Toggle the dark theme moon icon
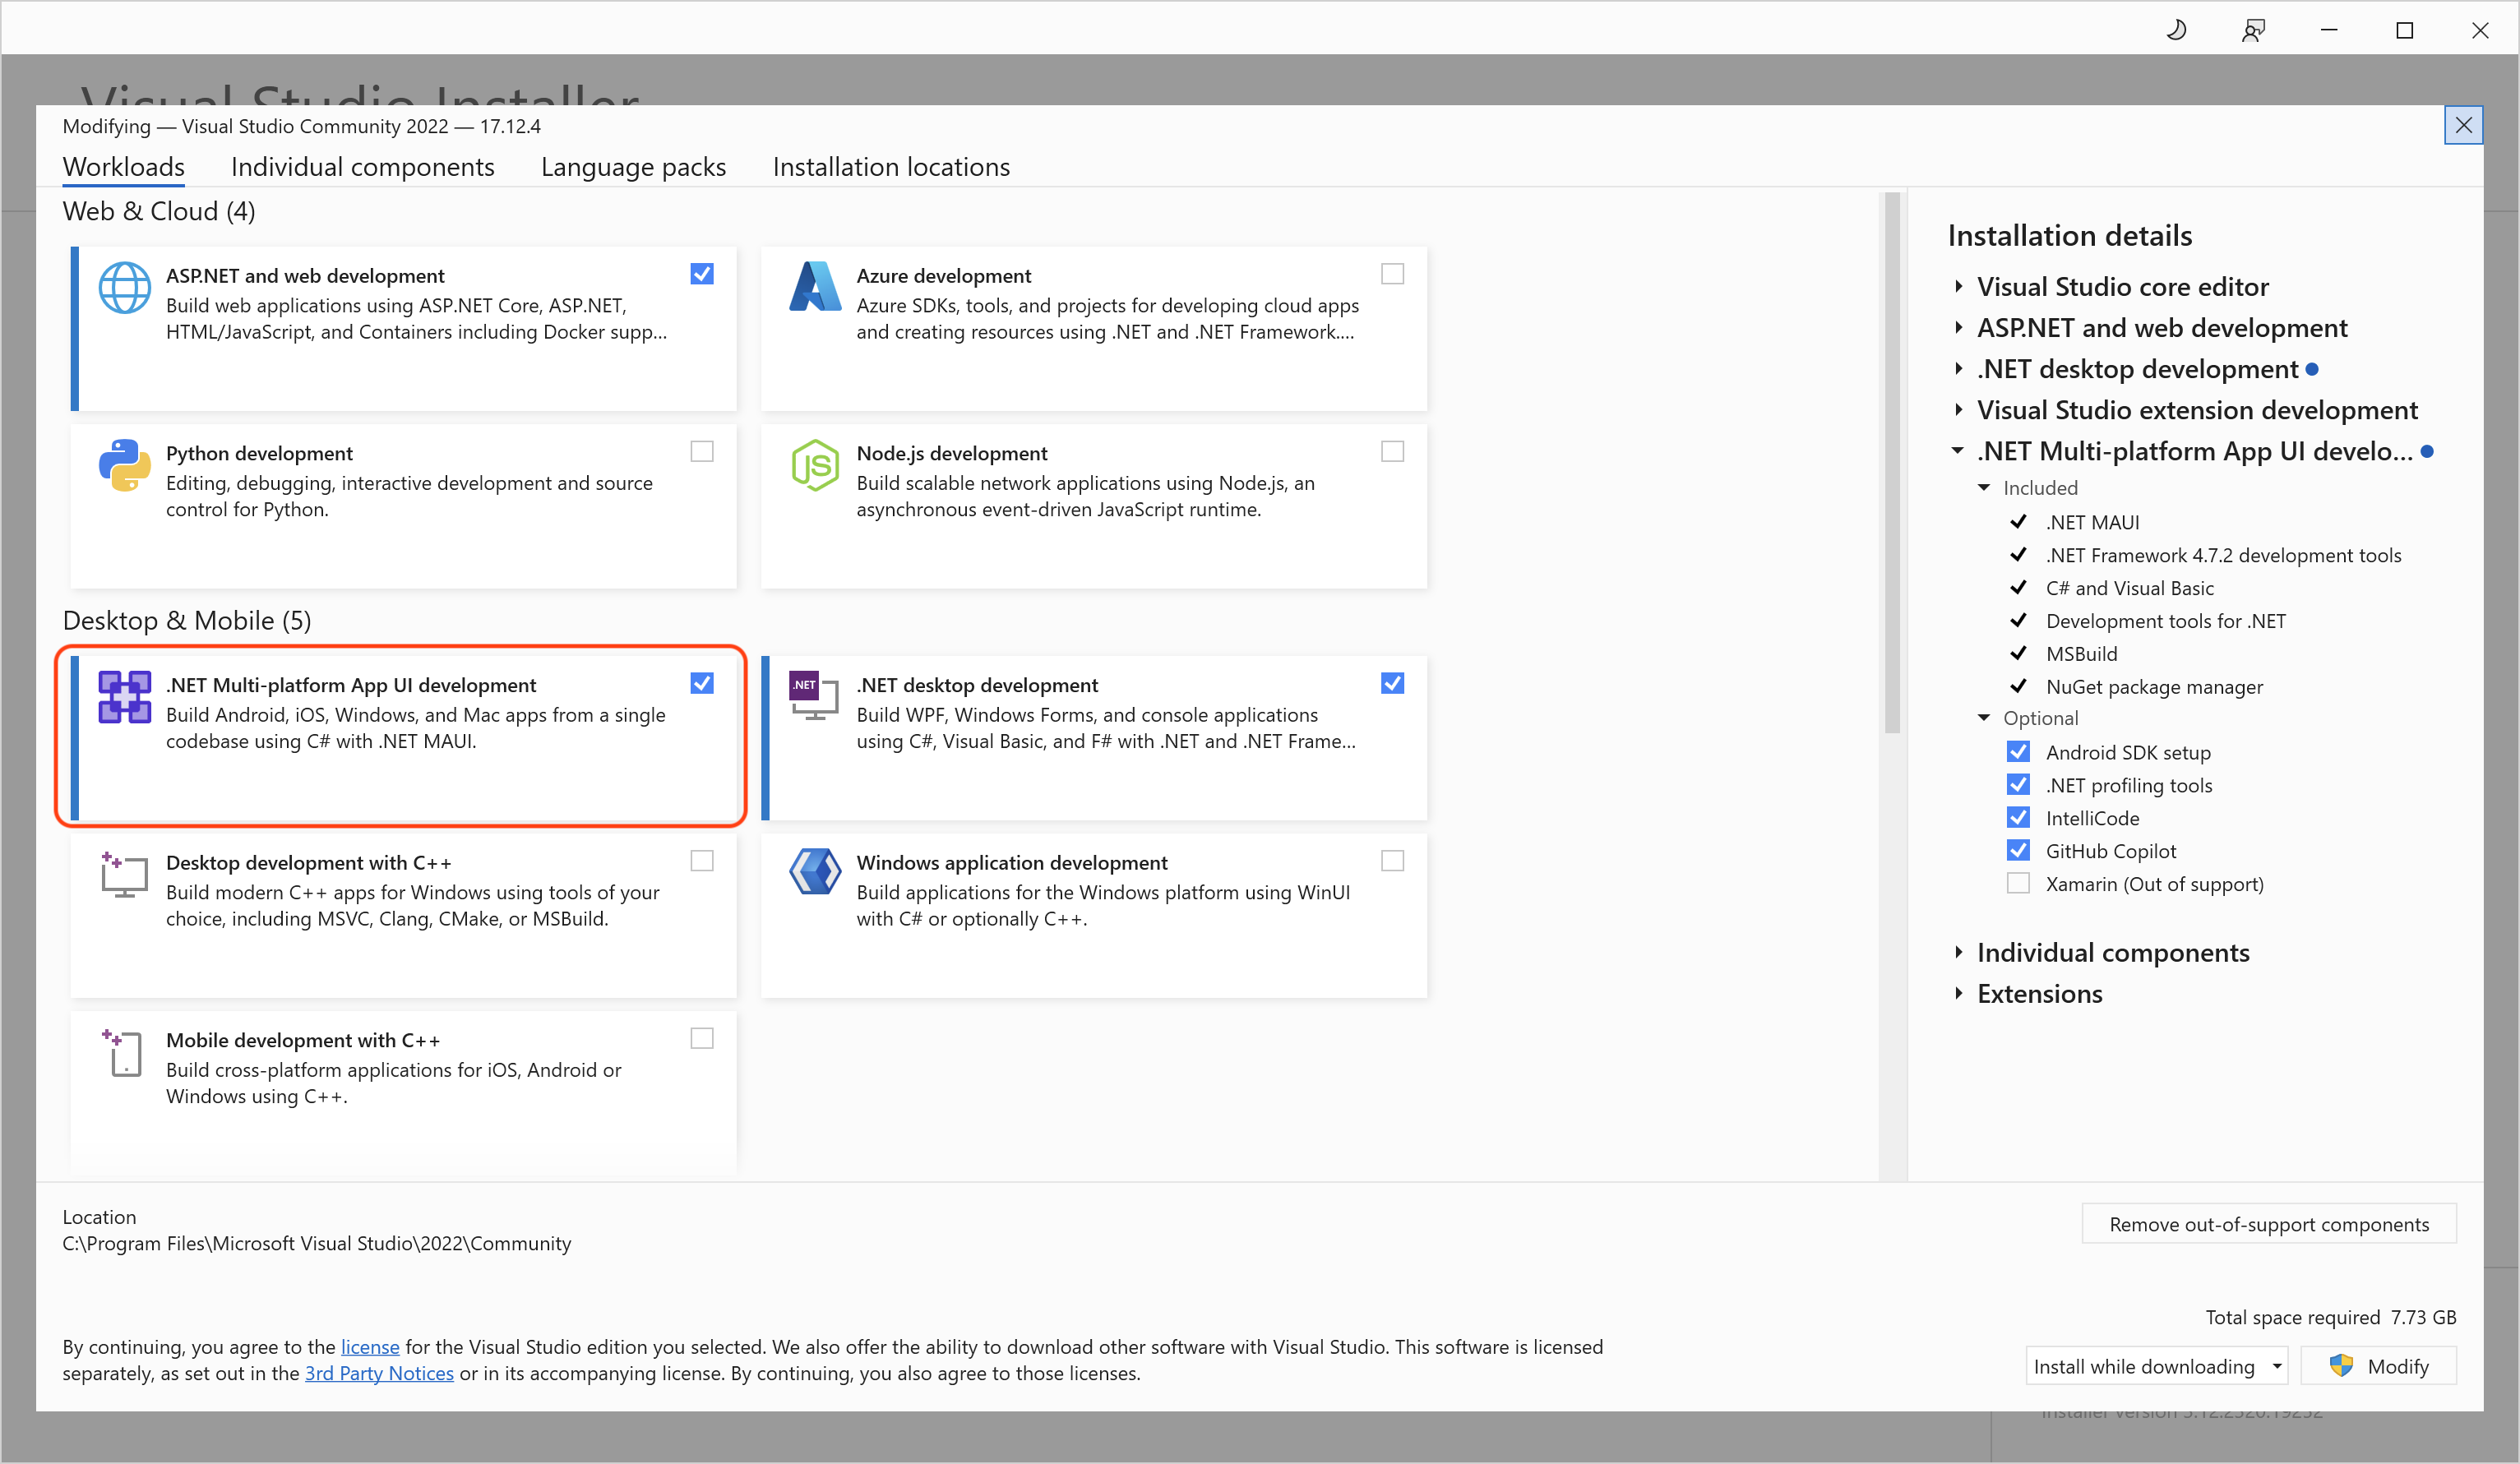The image size is (2520, 1464). click(x=2176, y=30)
